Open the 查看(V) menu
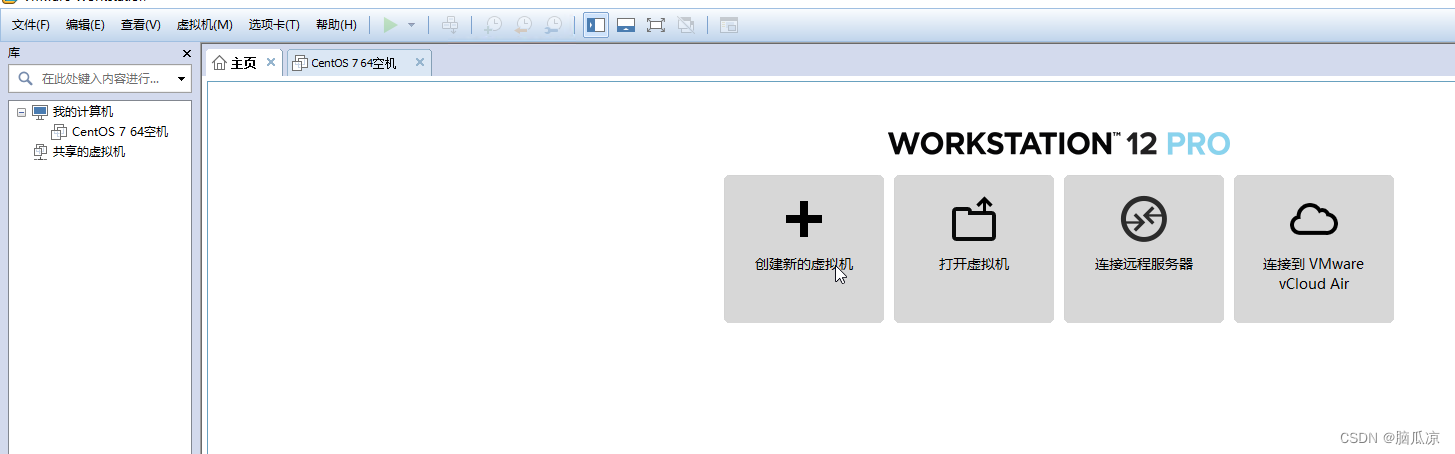Screen dimensions: 1455x454 click(x=140, y=25)
